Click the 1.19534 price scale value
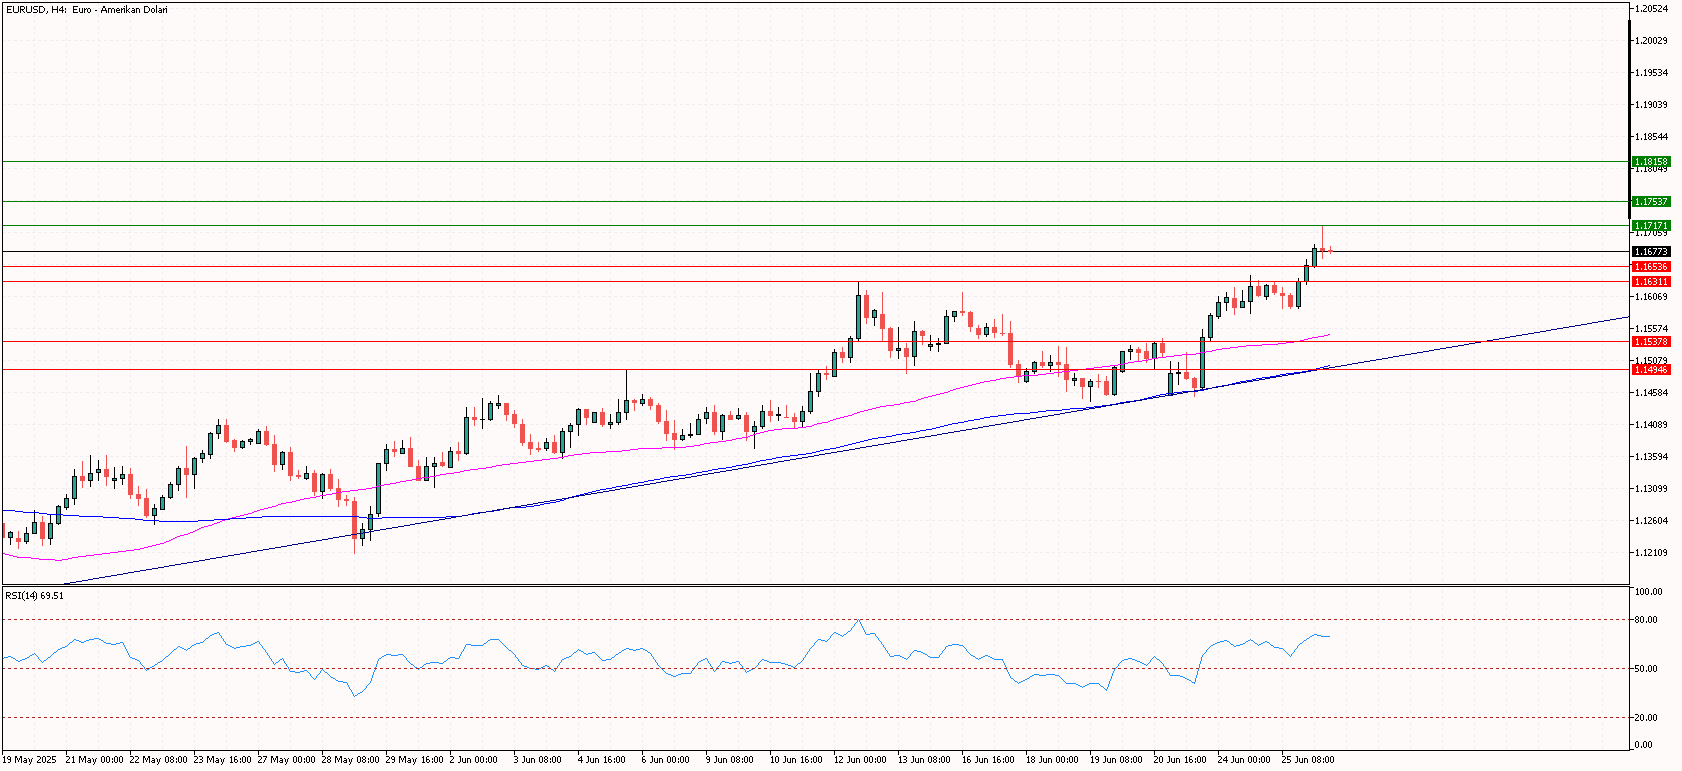 tap(1652, 73)
